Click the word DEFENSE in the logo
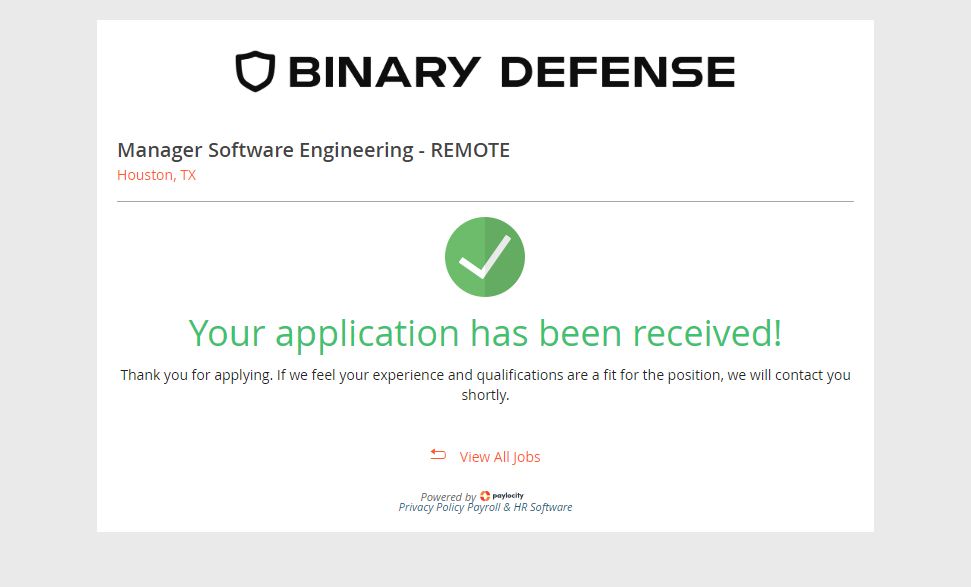This screenshot has width=971, height=587. (x=617, y=72)
